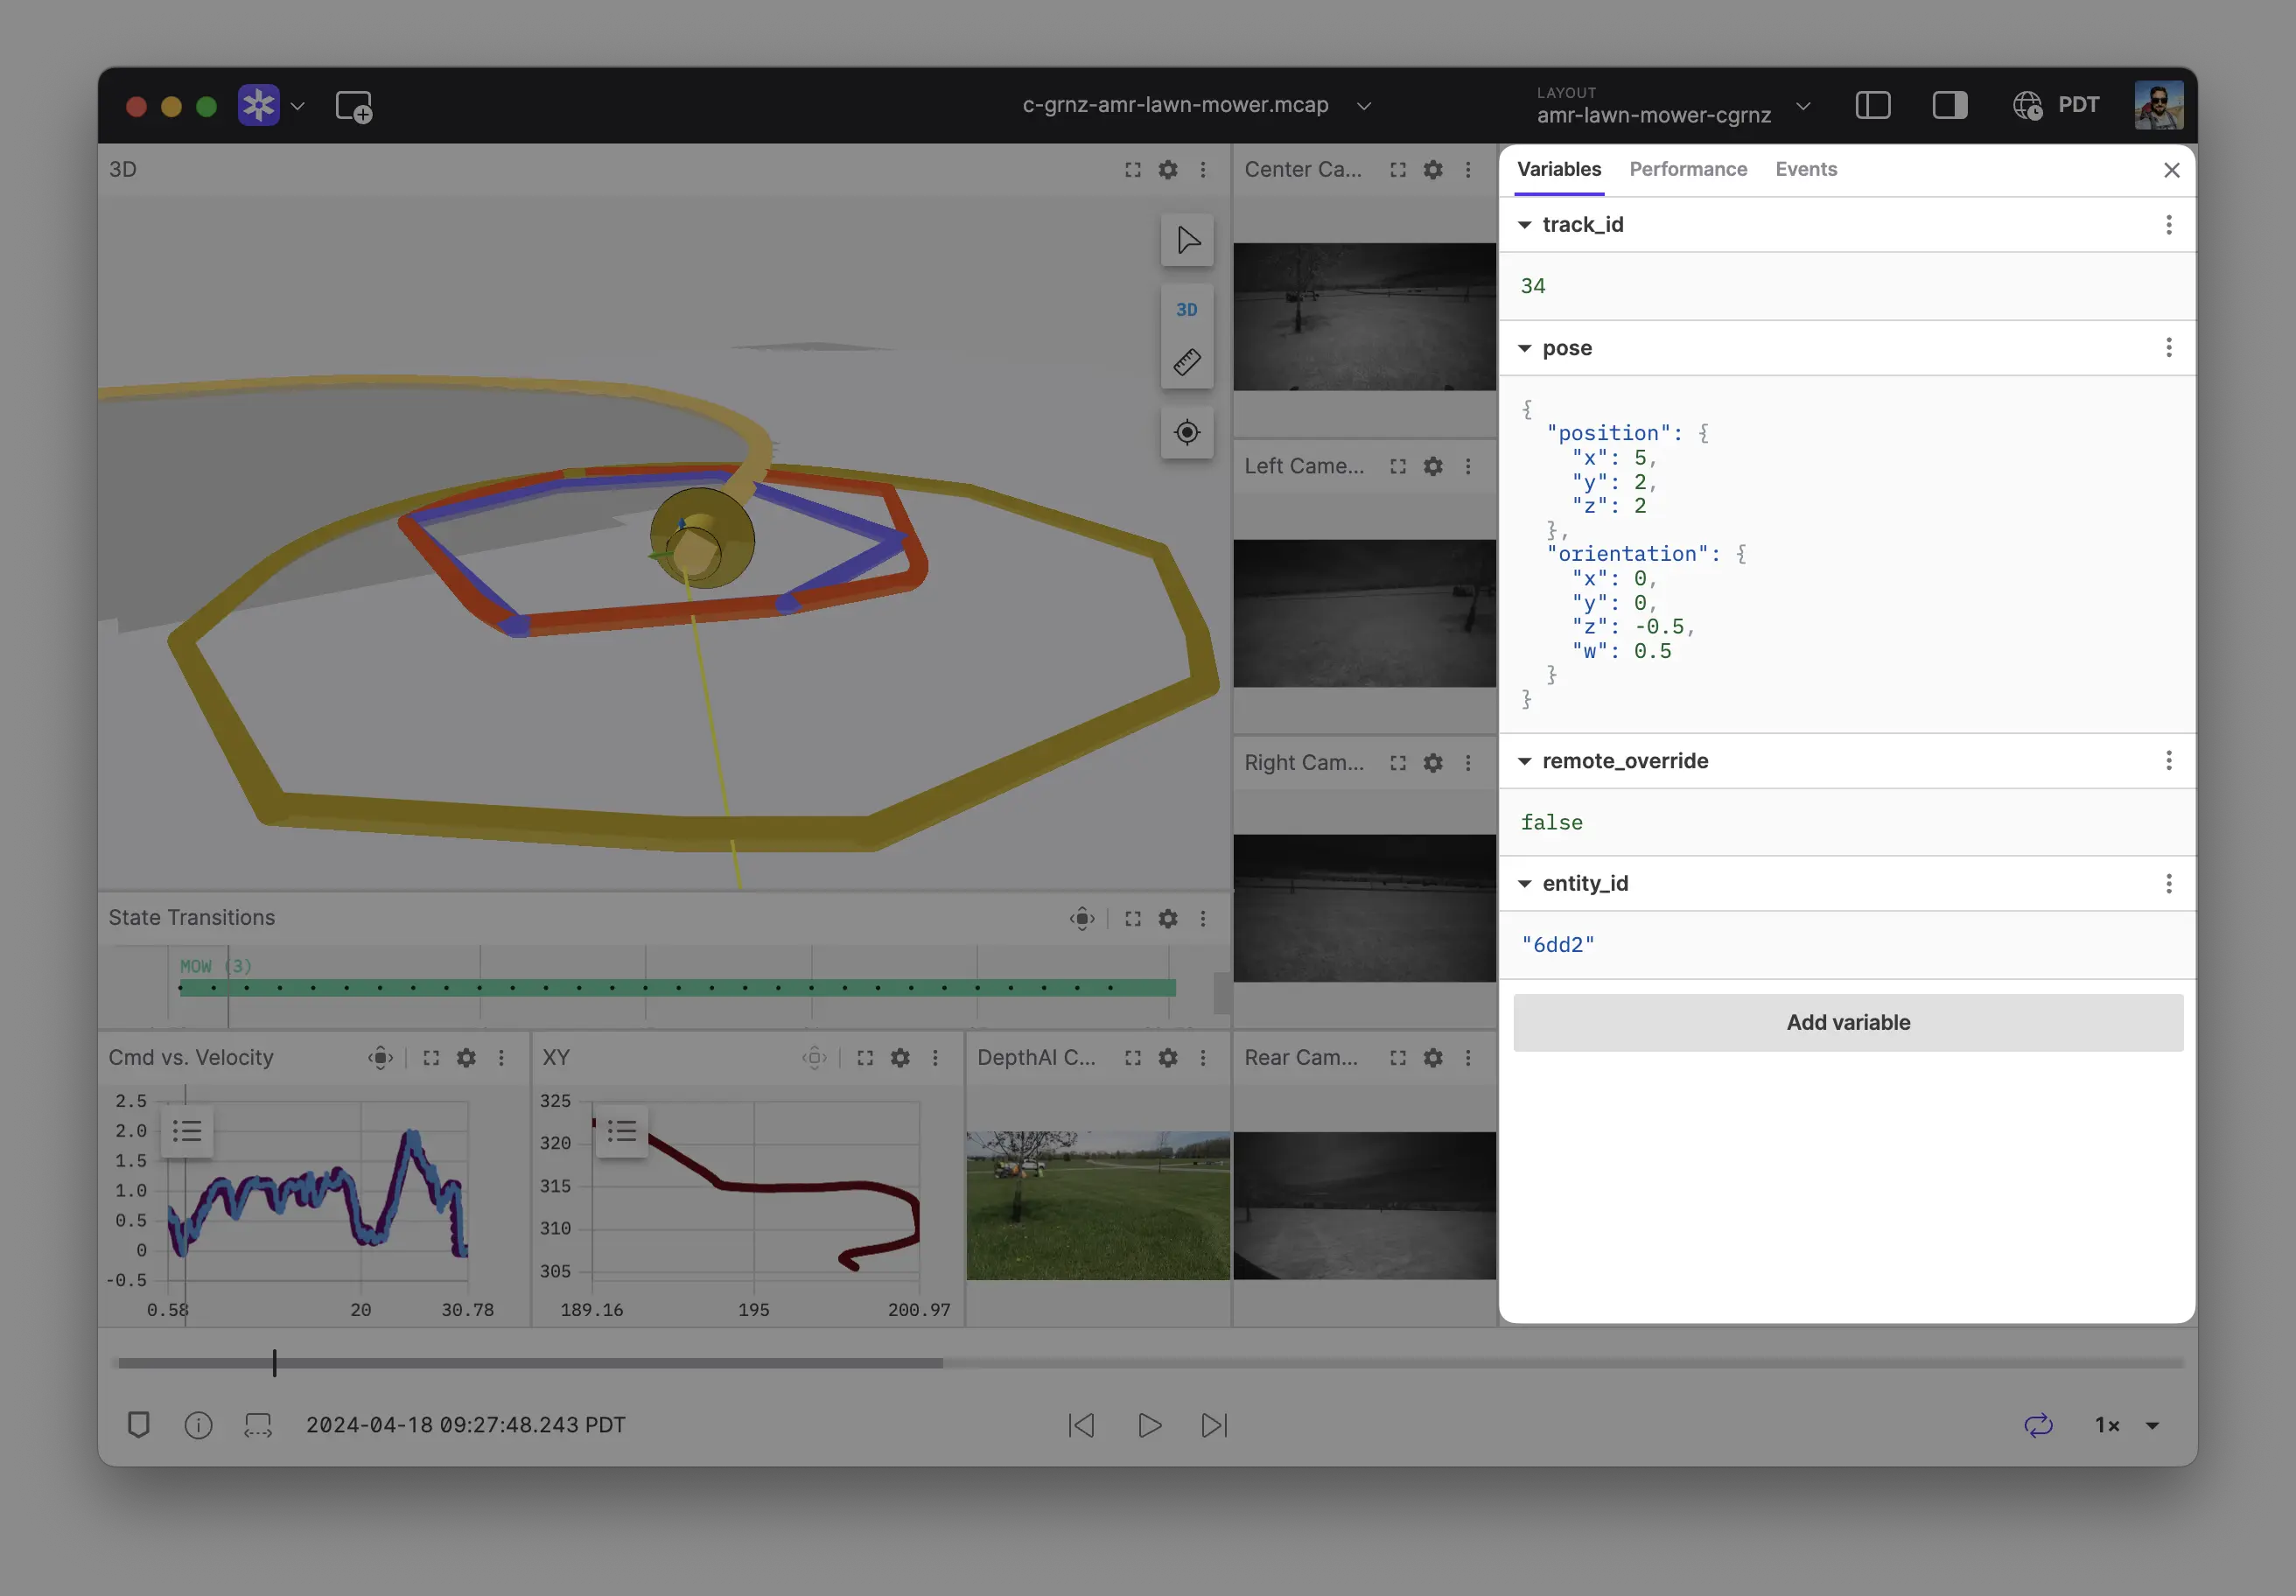Click the recenter camera target icon
The width and height of the screenshot is (2296, 1596).
(1187, 432)
